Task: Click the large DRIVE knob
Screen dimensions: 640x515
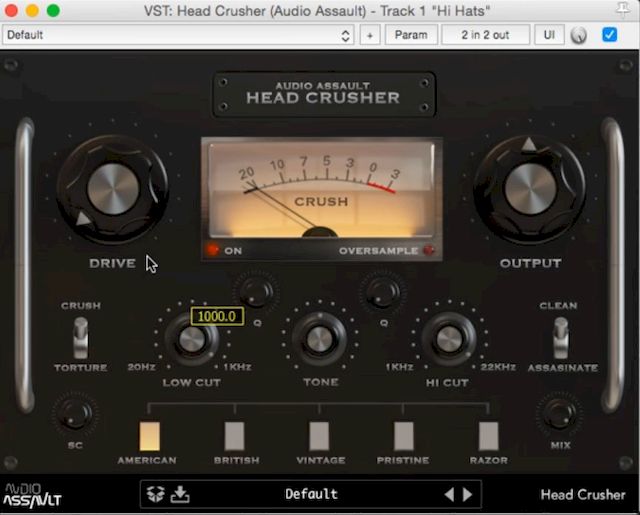Action: pos(113,189)
